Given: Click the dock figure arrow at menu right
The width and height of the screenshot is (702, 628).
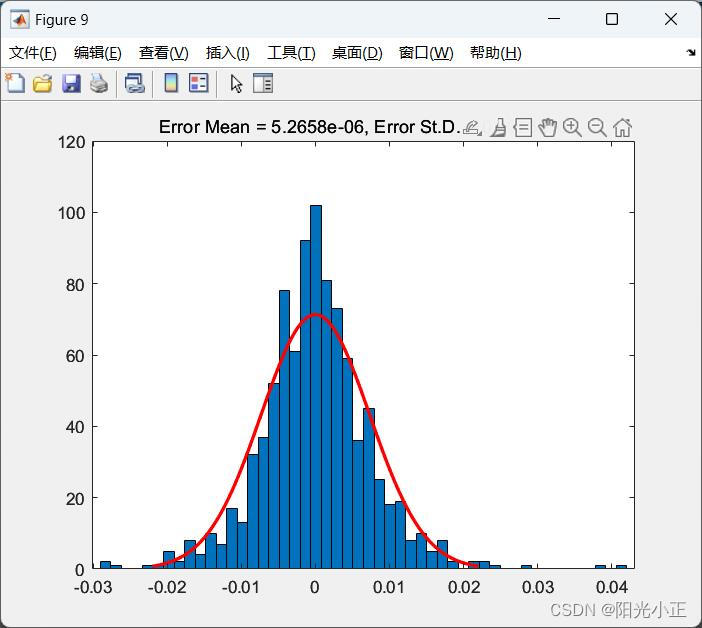Looking at the screenshot, I should [x=691, y=53].
